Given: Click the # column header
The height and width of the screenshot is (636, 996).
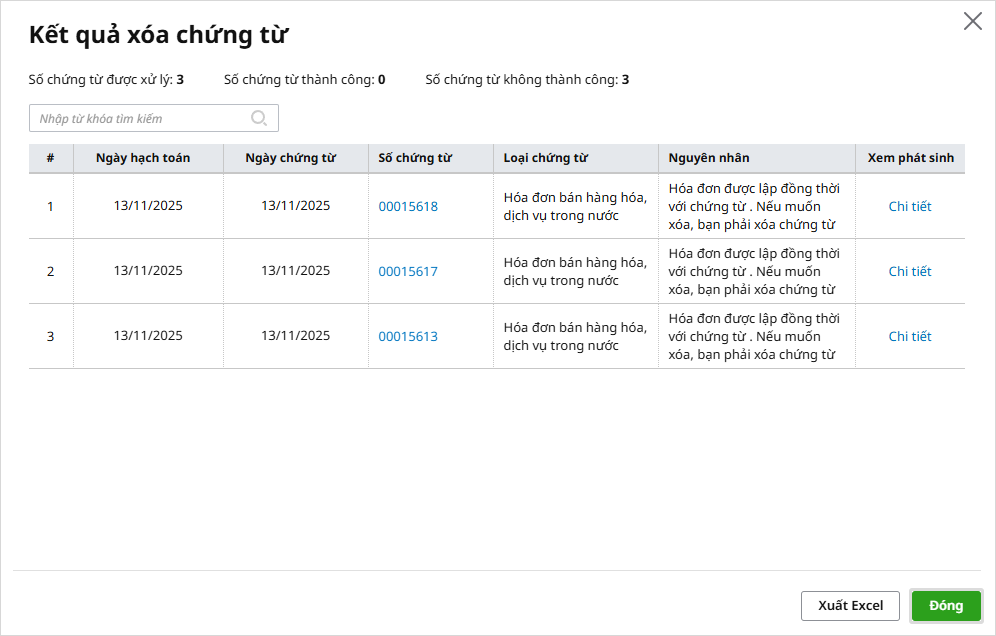Looking at the screenshot, I should pyautogui.click(x=50, y=158).
